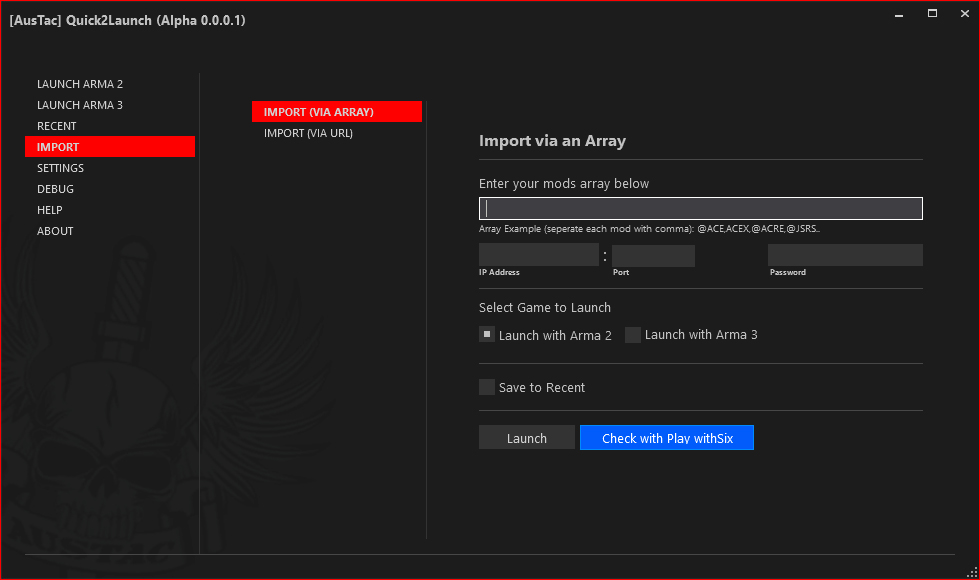Click the Quick2Launch title text
The width and height of the screenshot is (980, 580).
[128, 21]
